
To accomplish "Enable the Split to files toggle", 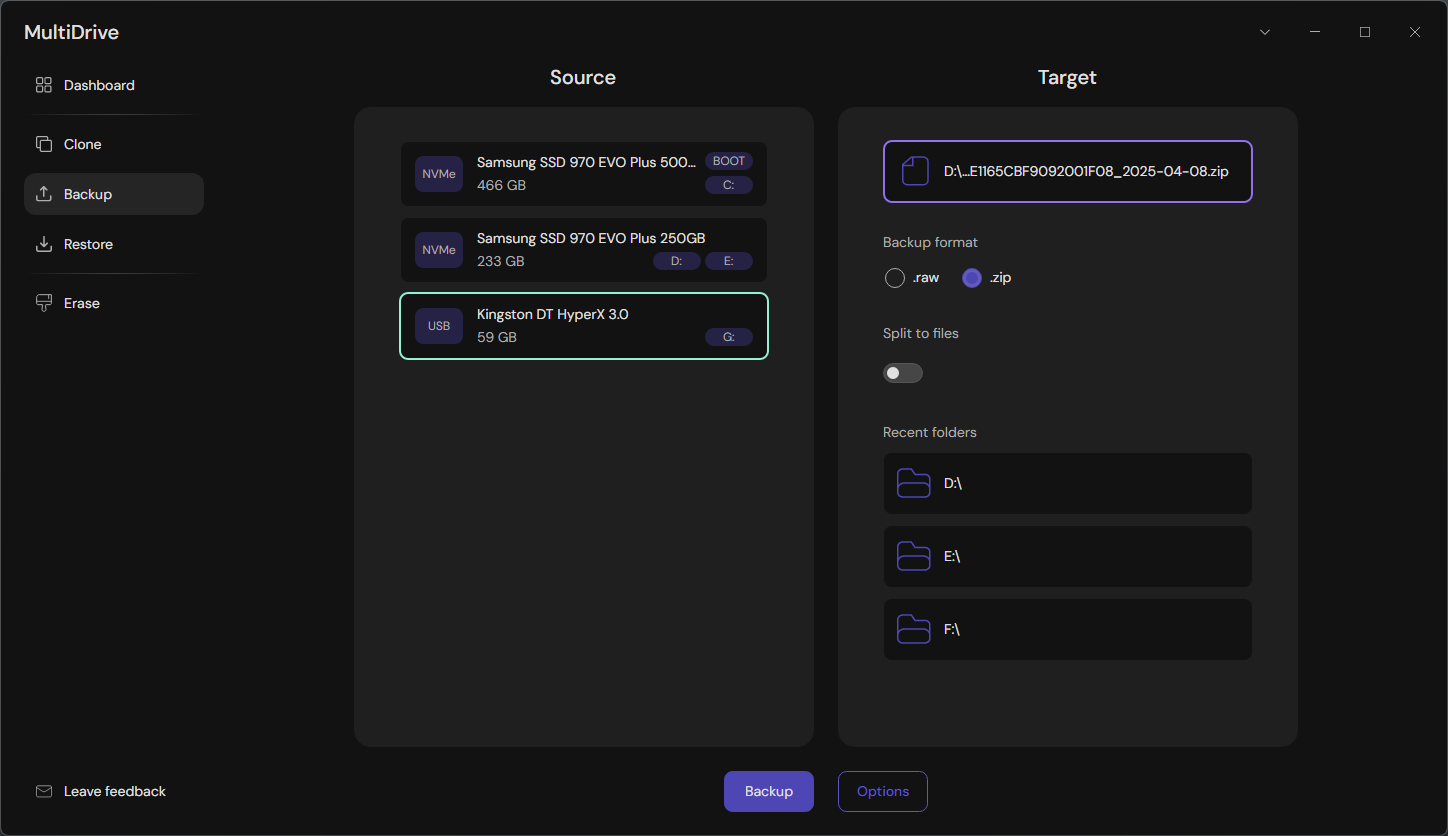I will [902, 372].
